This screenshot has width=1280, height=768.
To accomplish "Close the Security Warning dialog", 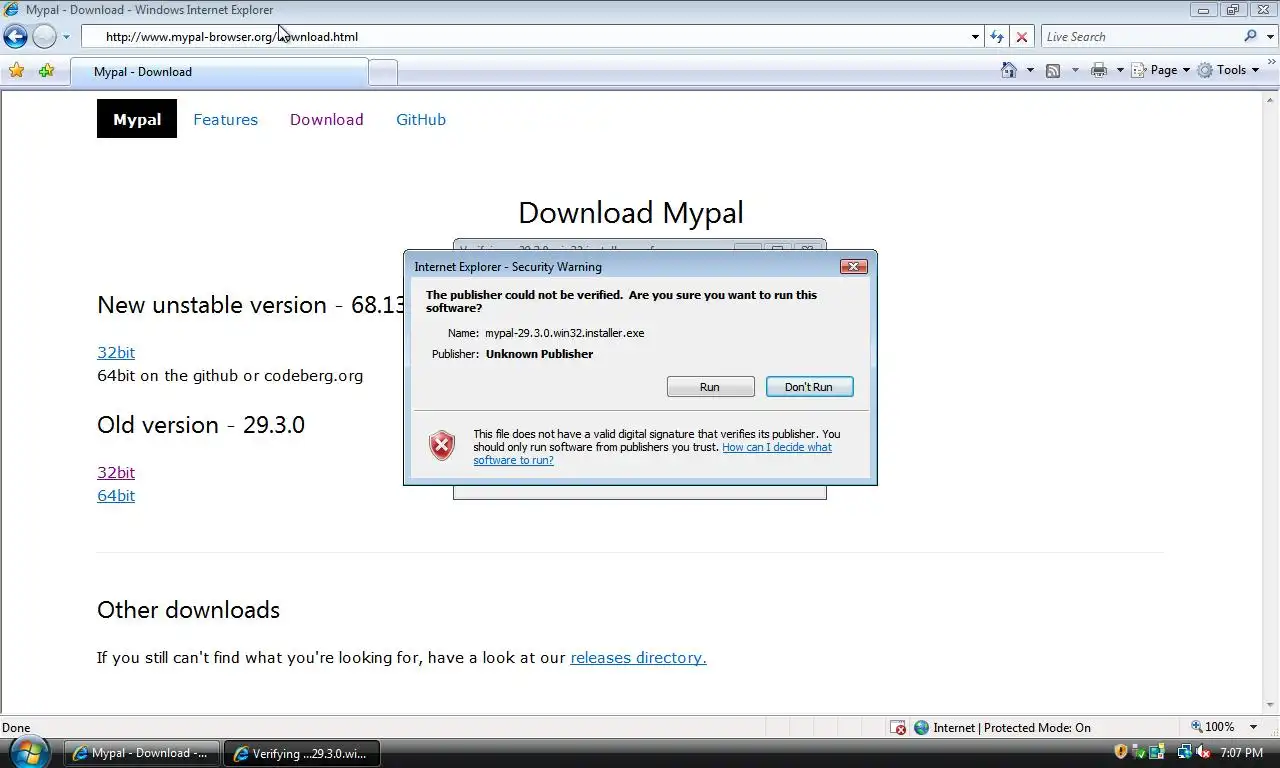I will (x=853, y=266).
